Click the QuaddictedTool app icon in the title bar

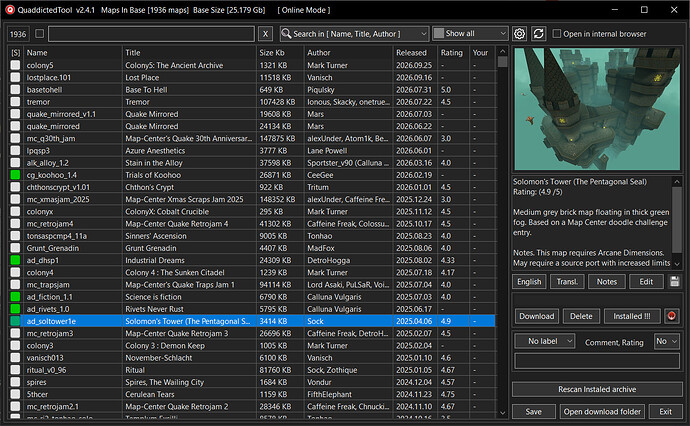pos(10,10)
